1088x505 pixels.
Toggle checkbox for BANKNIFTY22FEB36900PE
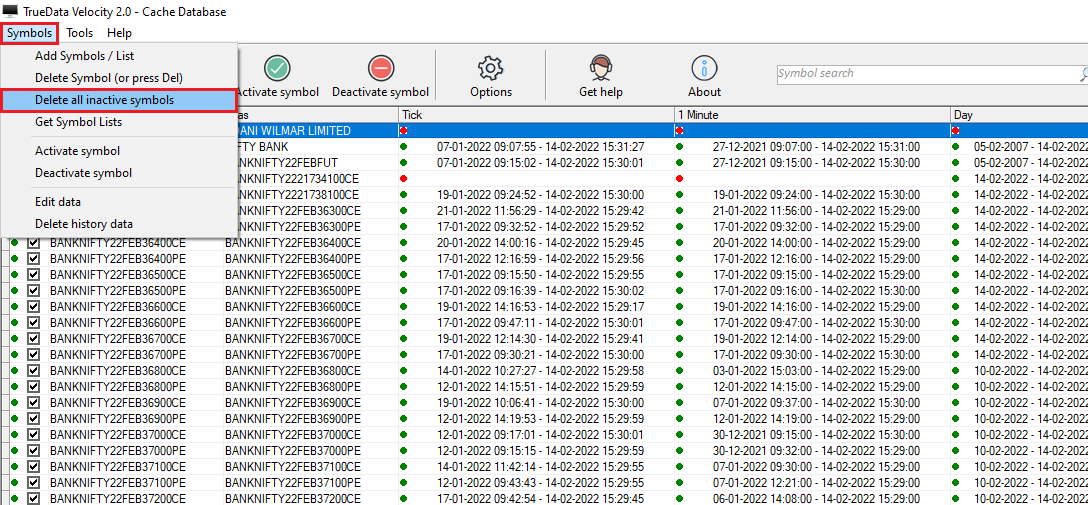(x=33, y=418)
